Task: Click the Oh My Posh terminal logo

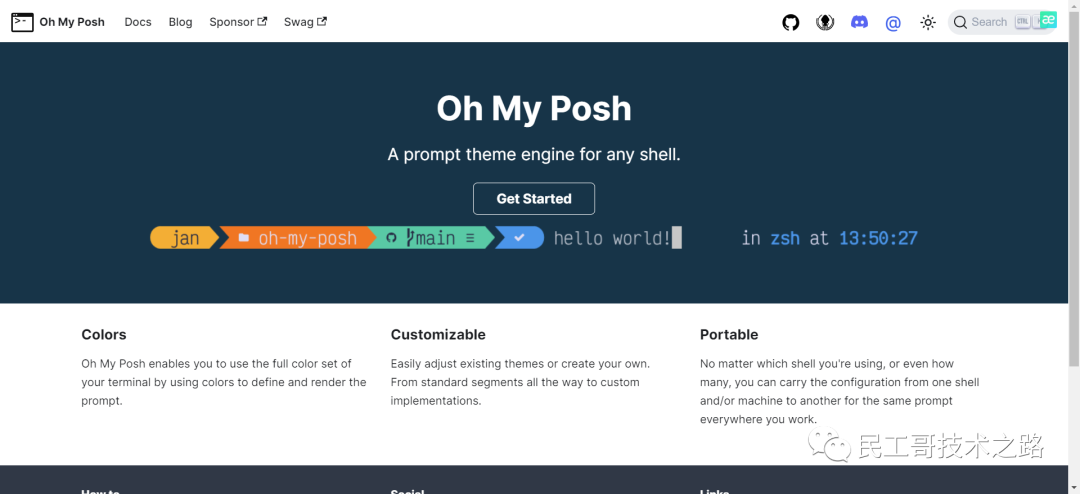Action: (22, 22)
